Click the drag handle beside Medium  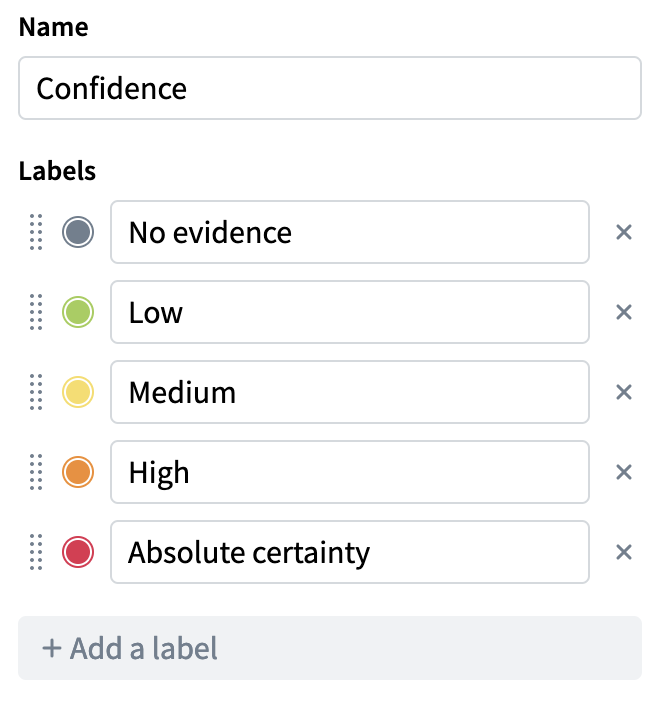pos(36,392)
